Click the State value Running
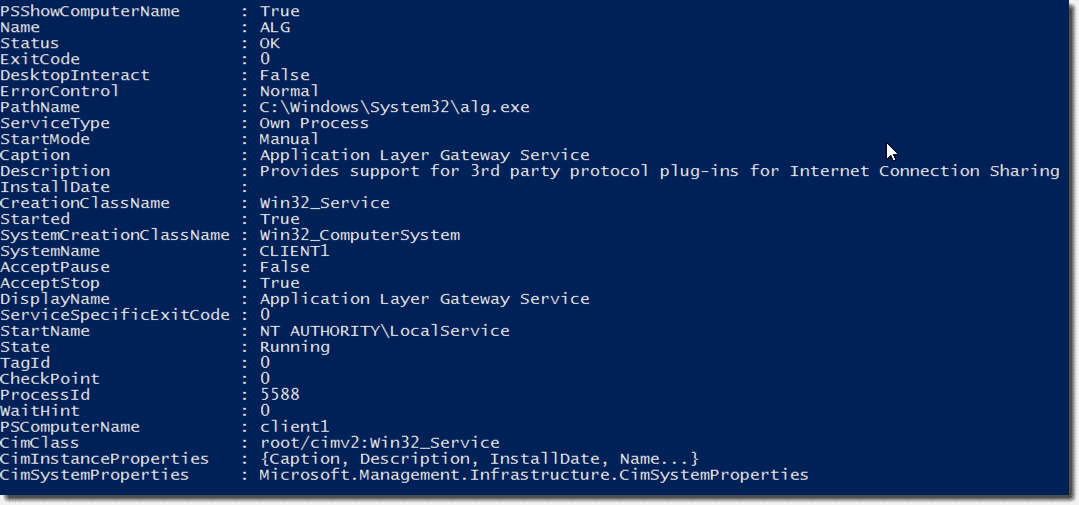The image size is (1079, 505). 294,347
